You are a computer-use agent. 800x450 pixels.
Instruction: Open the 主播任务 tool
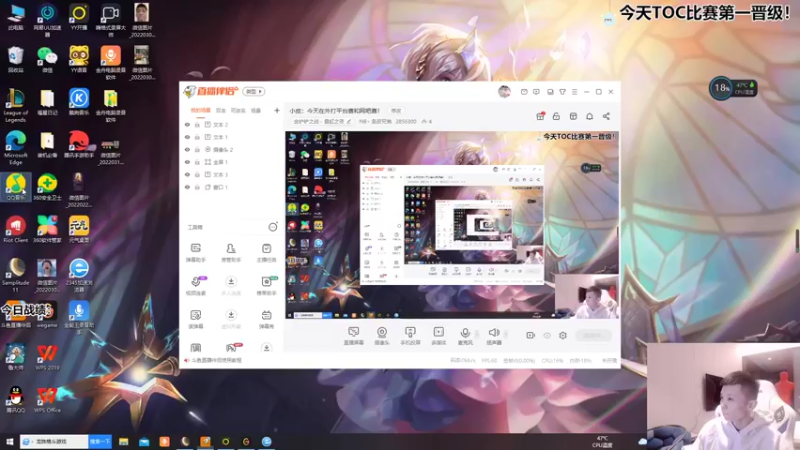[266, 253]
